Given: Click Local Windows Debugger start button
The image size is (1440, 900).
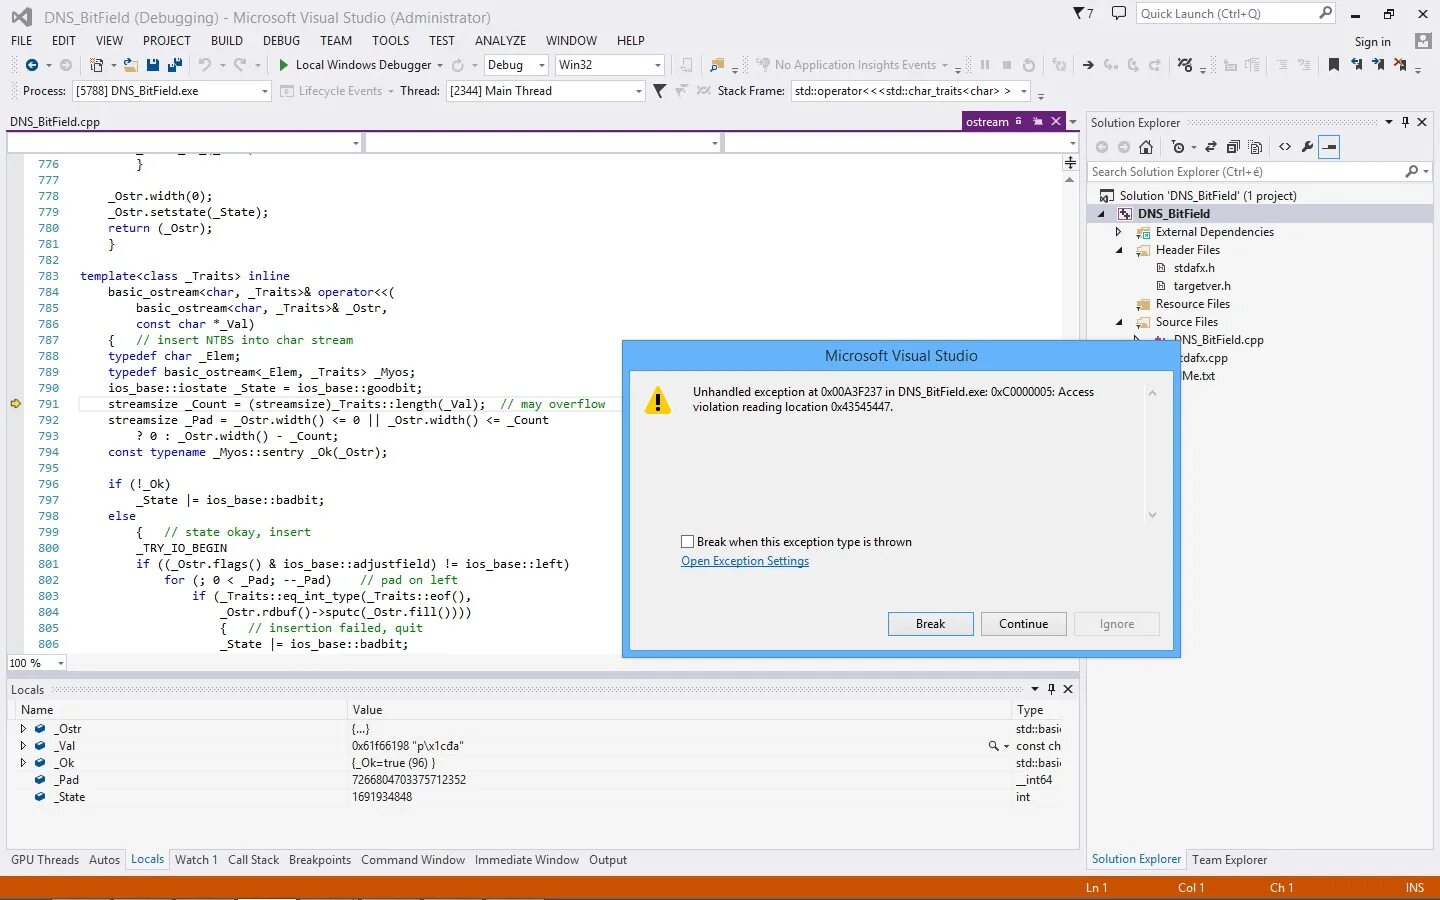Looking at the screenshot, I should 355,65.
